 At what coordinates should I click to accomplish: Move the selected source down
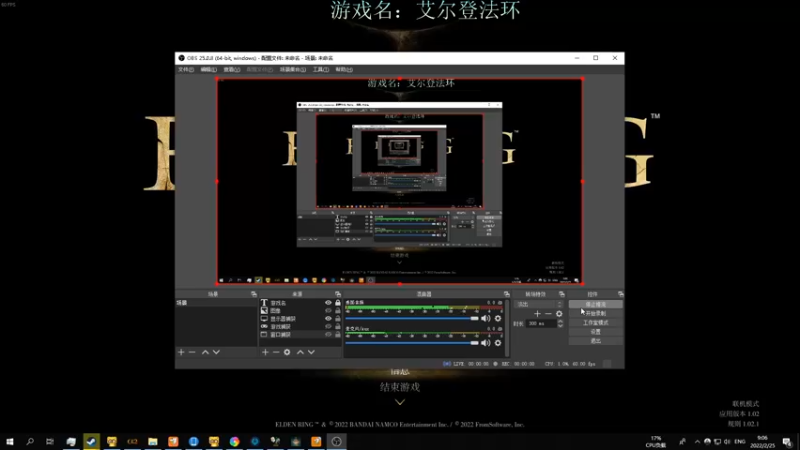point(311,352)
